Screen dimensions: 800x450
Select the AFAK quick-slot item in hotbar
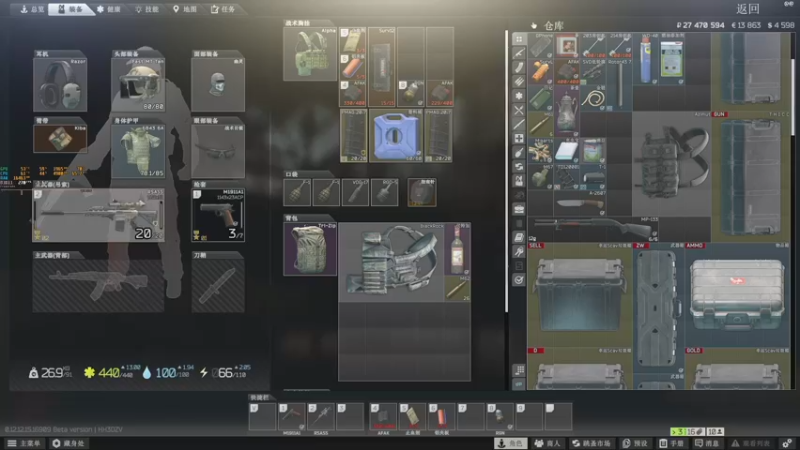pyautogui.click(x=383, y=417)
